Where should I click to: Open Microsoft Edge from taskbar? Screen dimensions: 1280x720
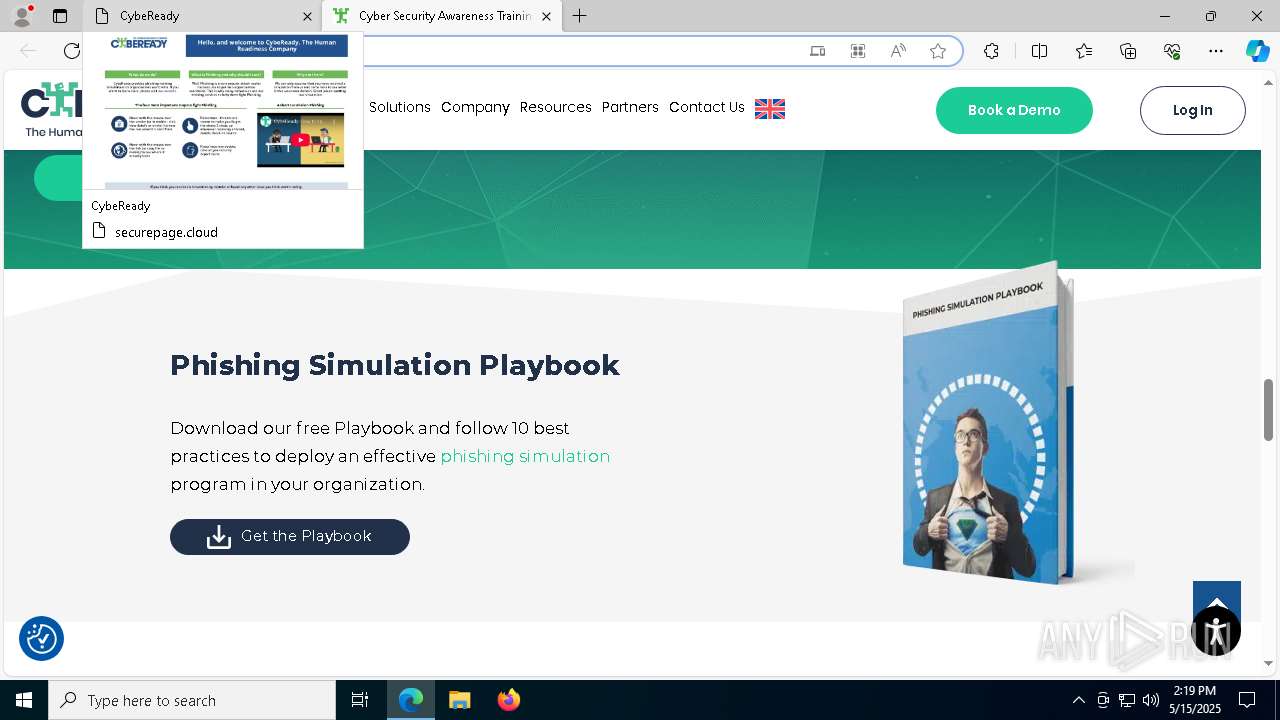(x=411, y=700)
